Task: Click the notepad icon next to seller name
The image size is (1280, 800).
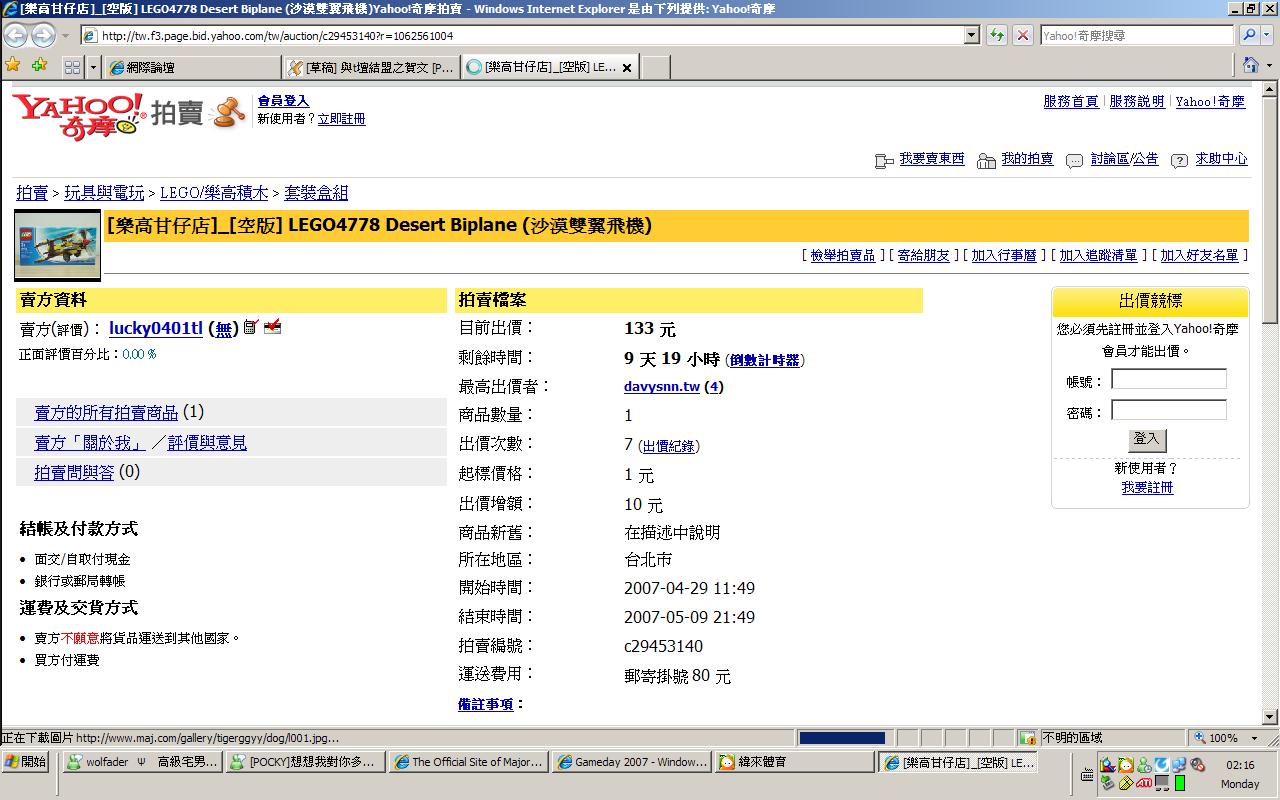Action: [x=250, y=326]
